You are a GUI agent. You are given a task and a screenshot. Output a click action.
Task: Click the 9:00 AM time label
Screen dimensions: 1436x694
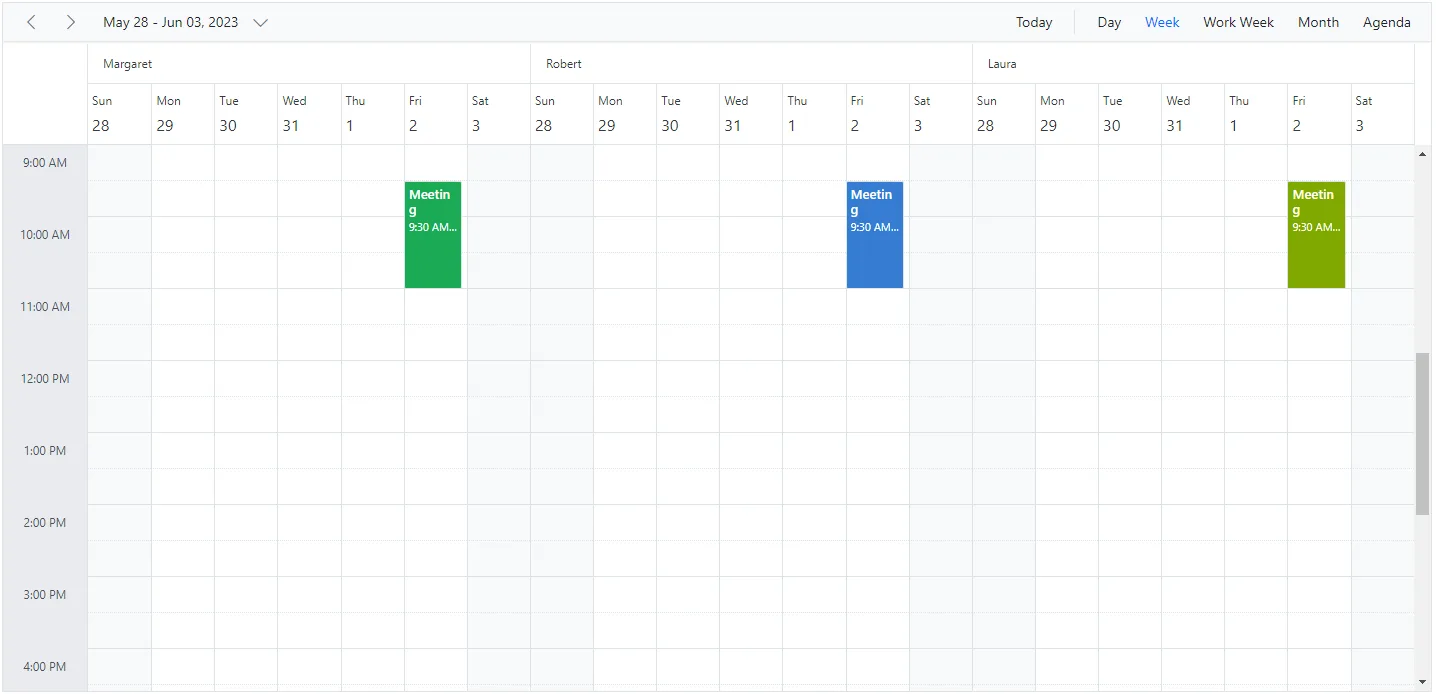(x=44, y=163)
